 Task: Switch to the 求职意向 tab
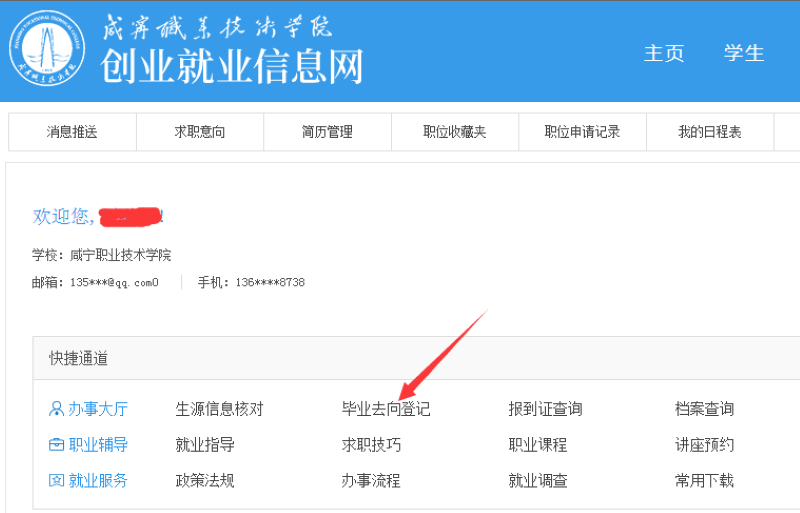(x=200, y=132)
